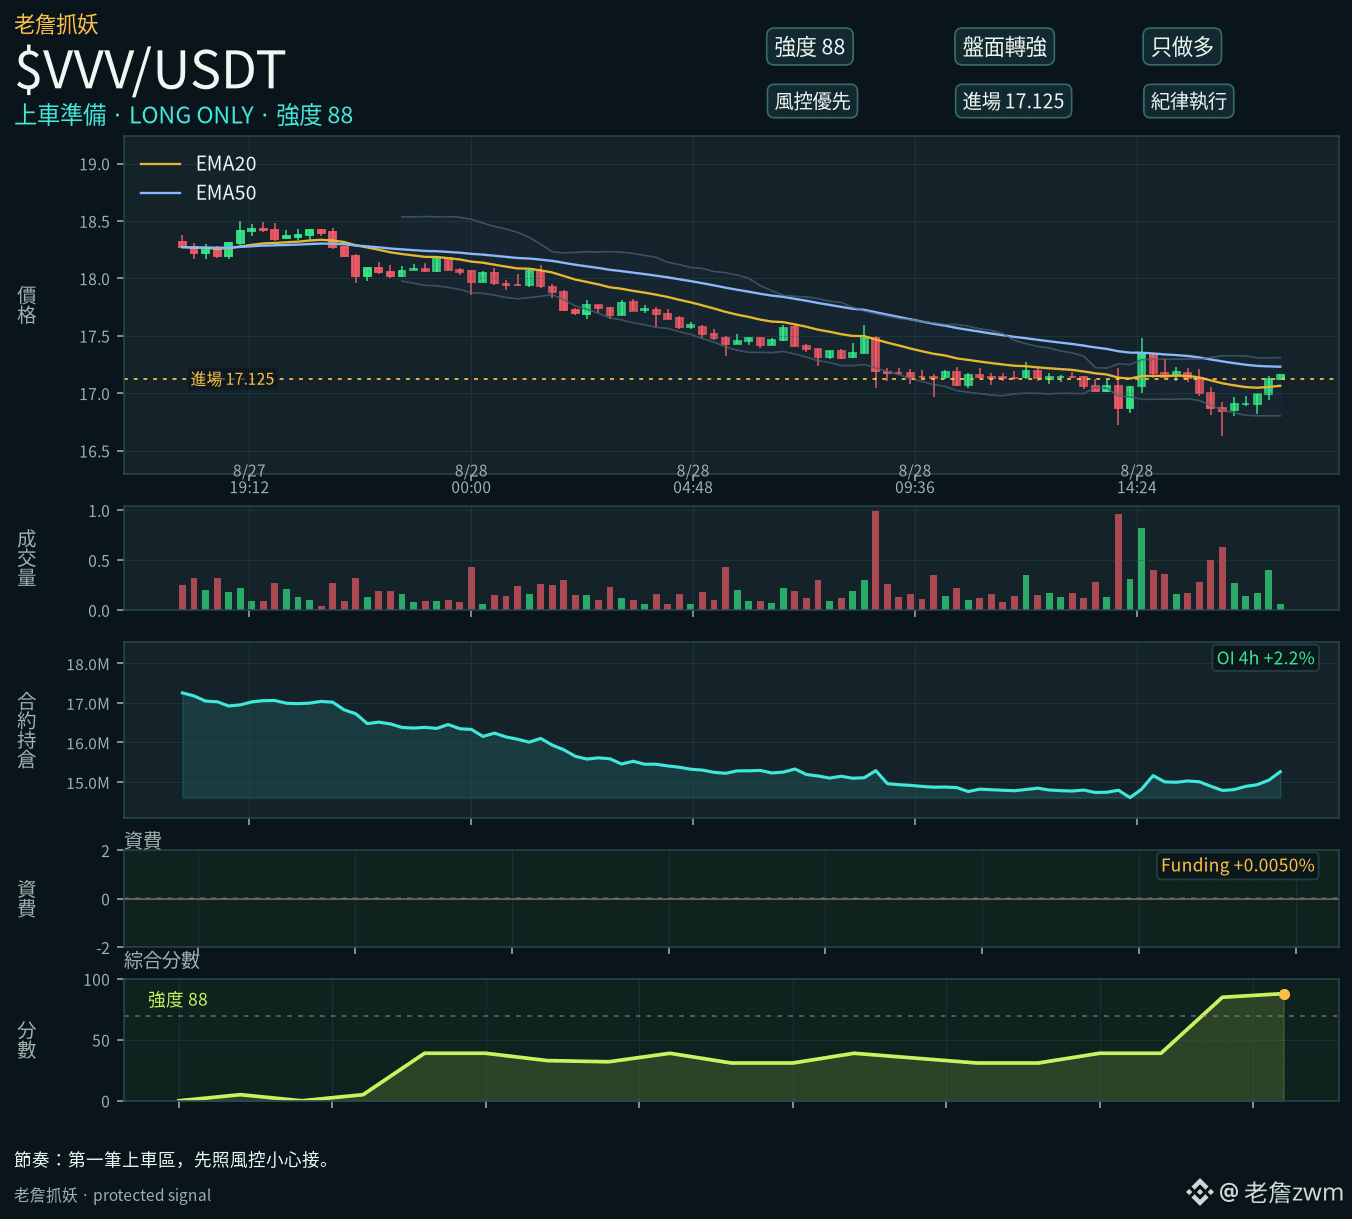
Task: Click the 15.0M open interest axis tick
Action: click(88, 783)
